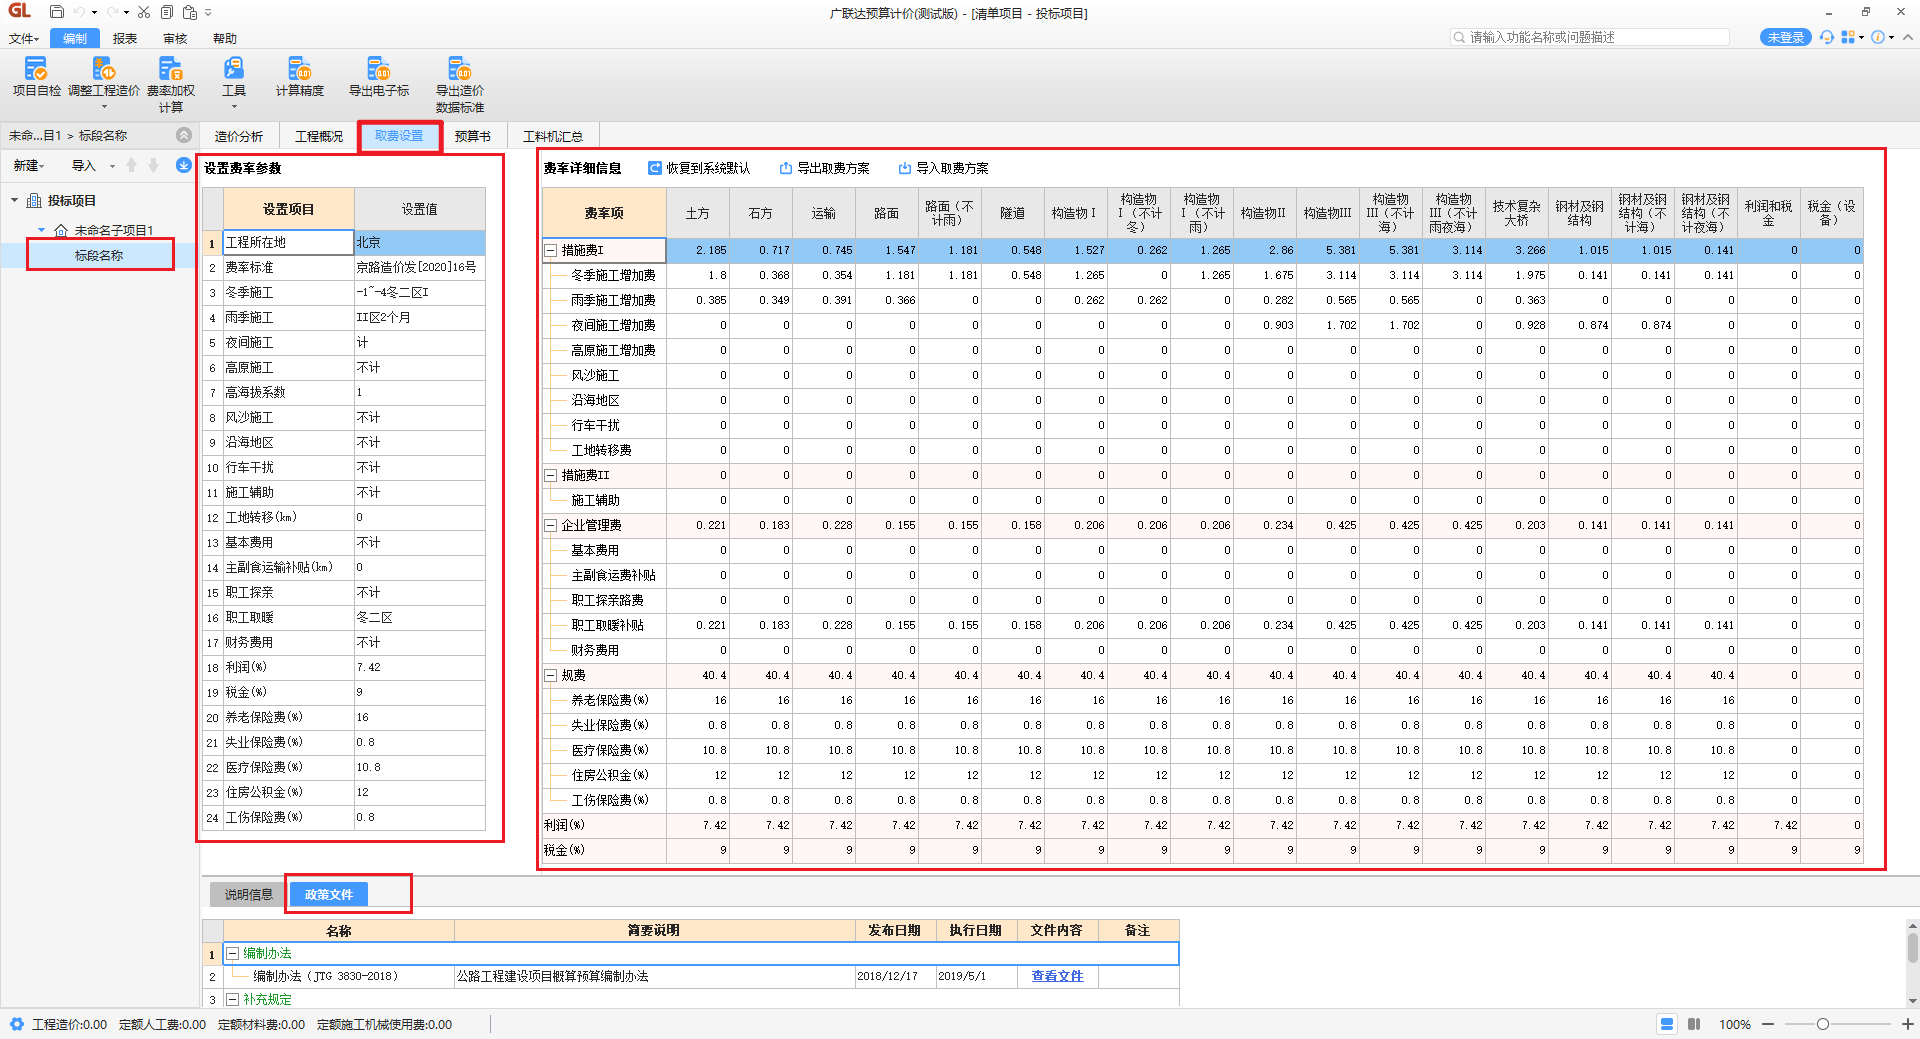Collapse the 规费 row group
Image resolution: width=1920 pixels, height=1039 pixels.
551,675
